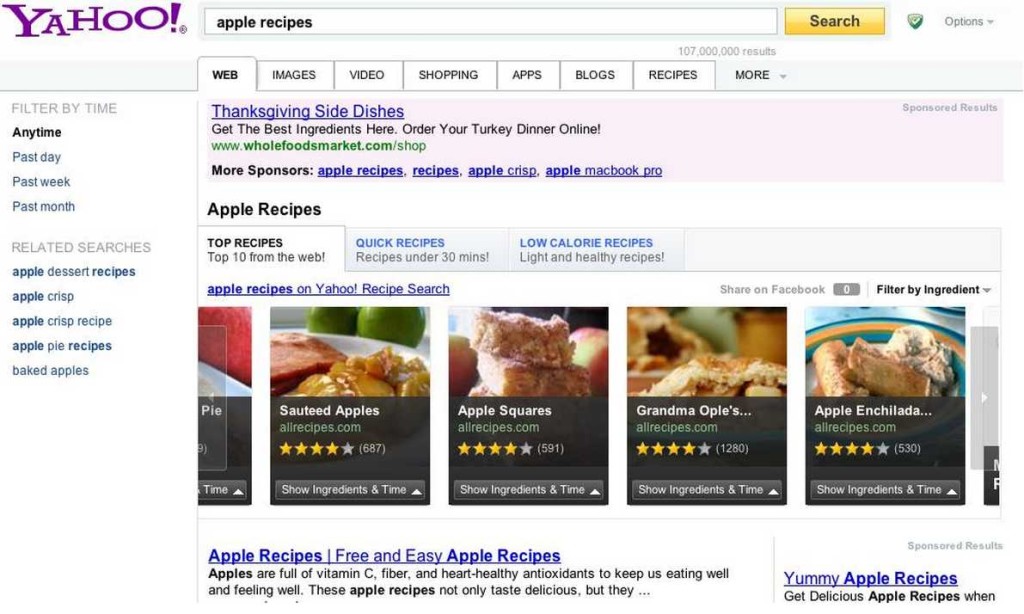Expand Show Ingredients & Time for Apple Enchilada
The height and width of the screenshot is (614, 1024).
pyautogui.click(x=886, y=490)
